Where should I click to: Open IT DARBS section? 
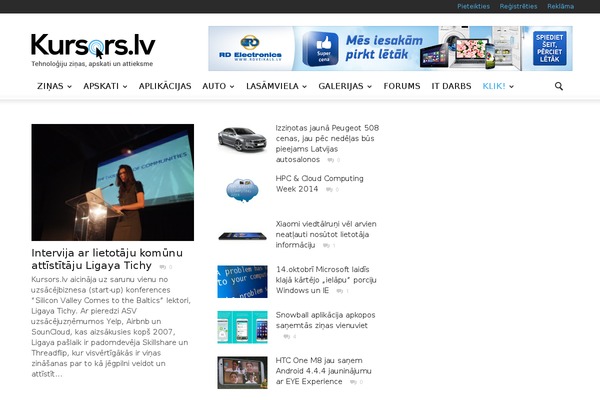click(451, 86)
